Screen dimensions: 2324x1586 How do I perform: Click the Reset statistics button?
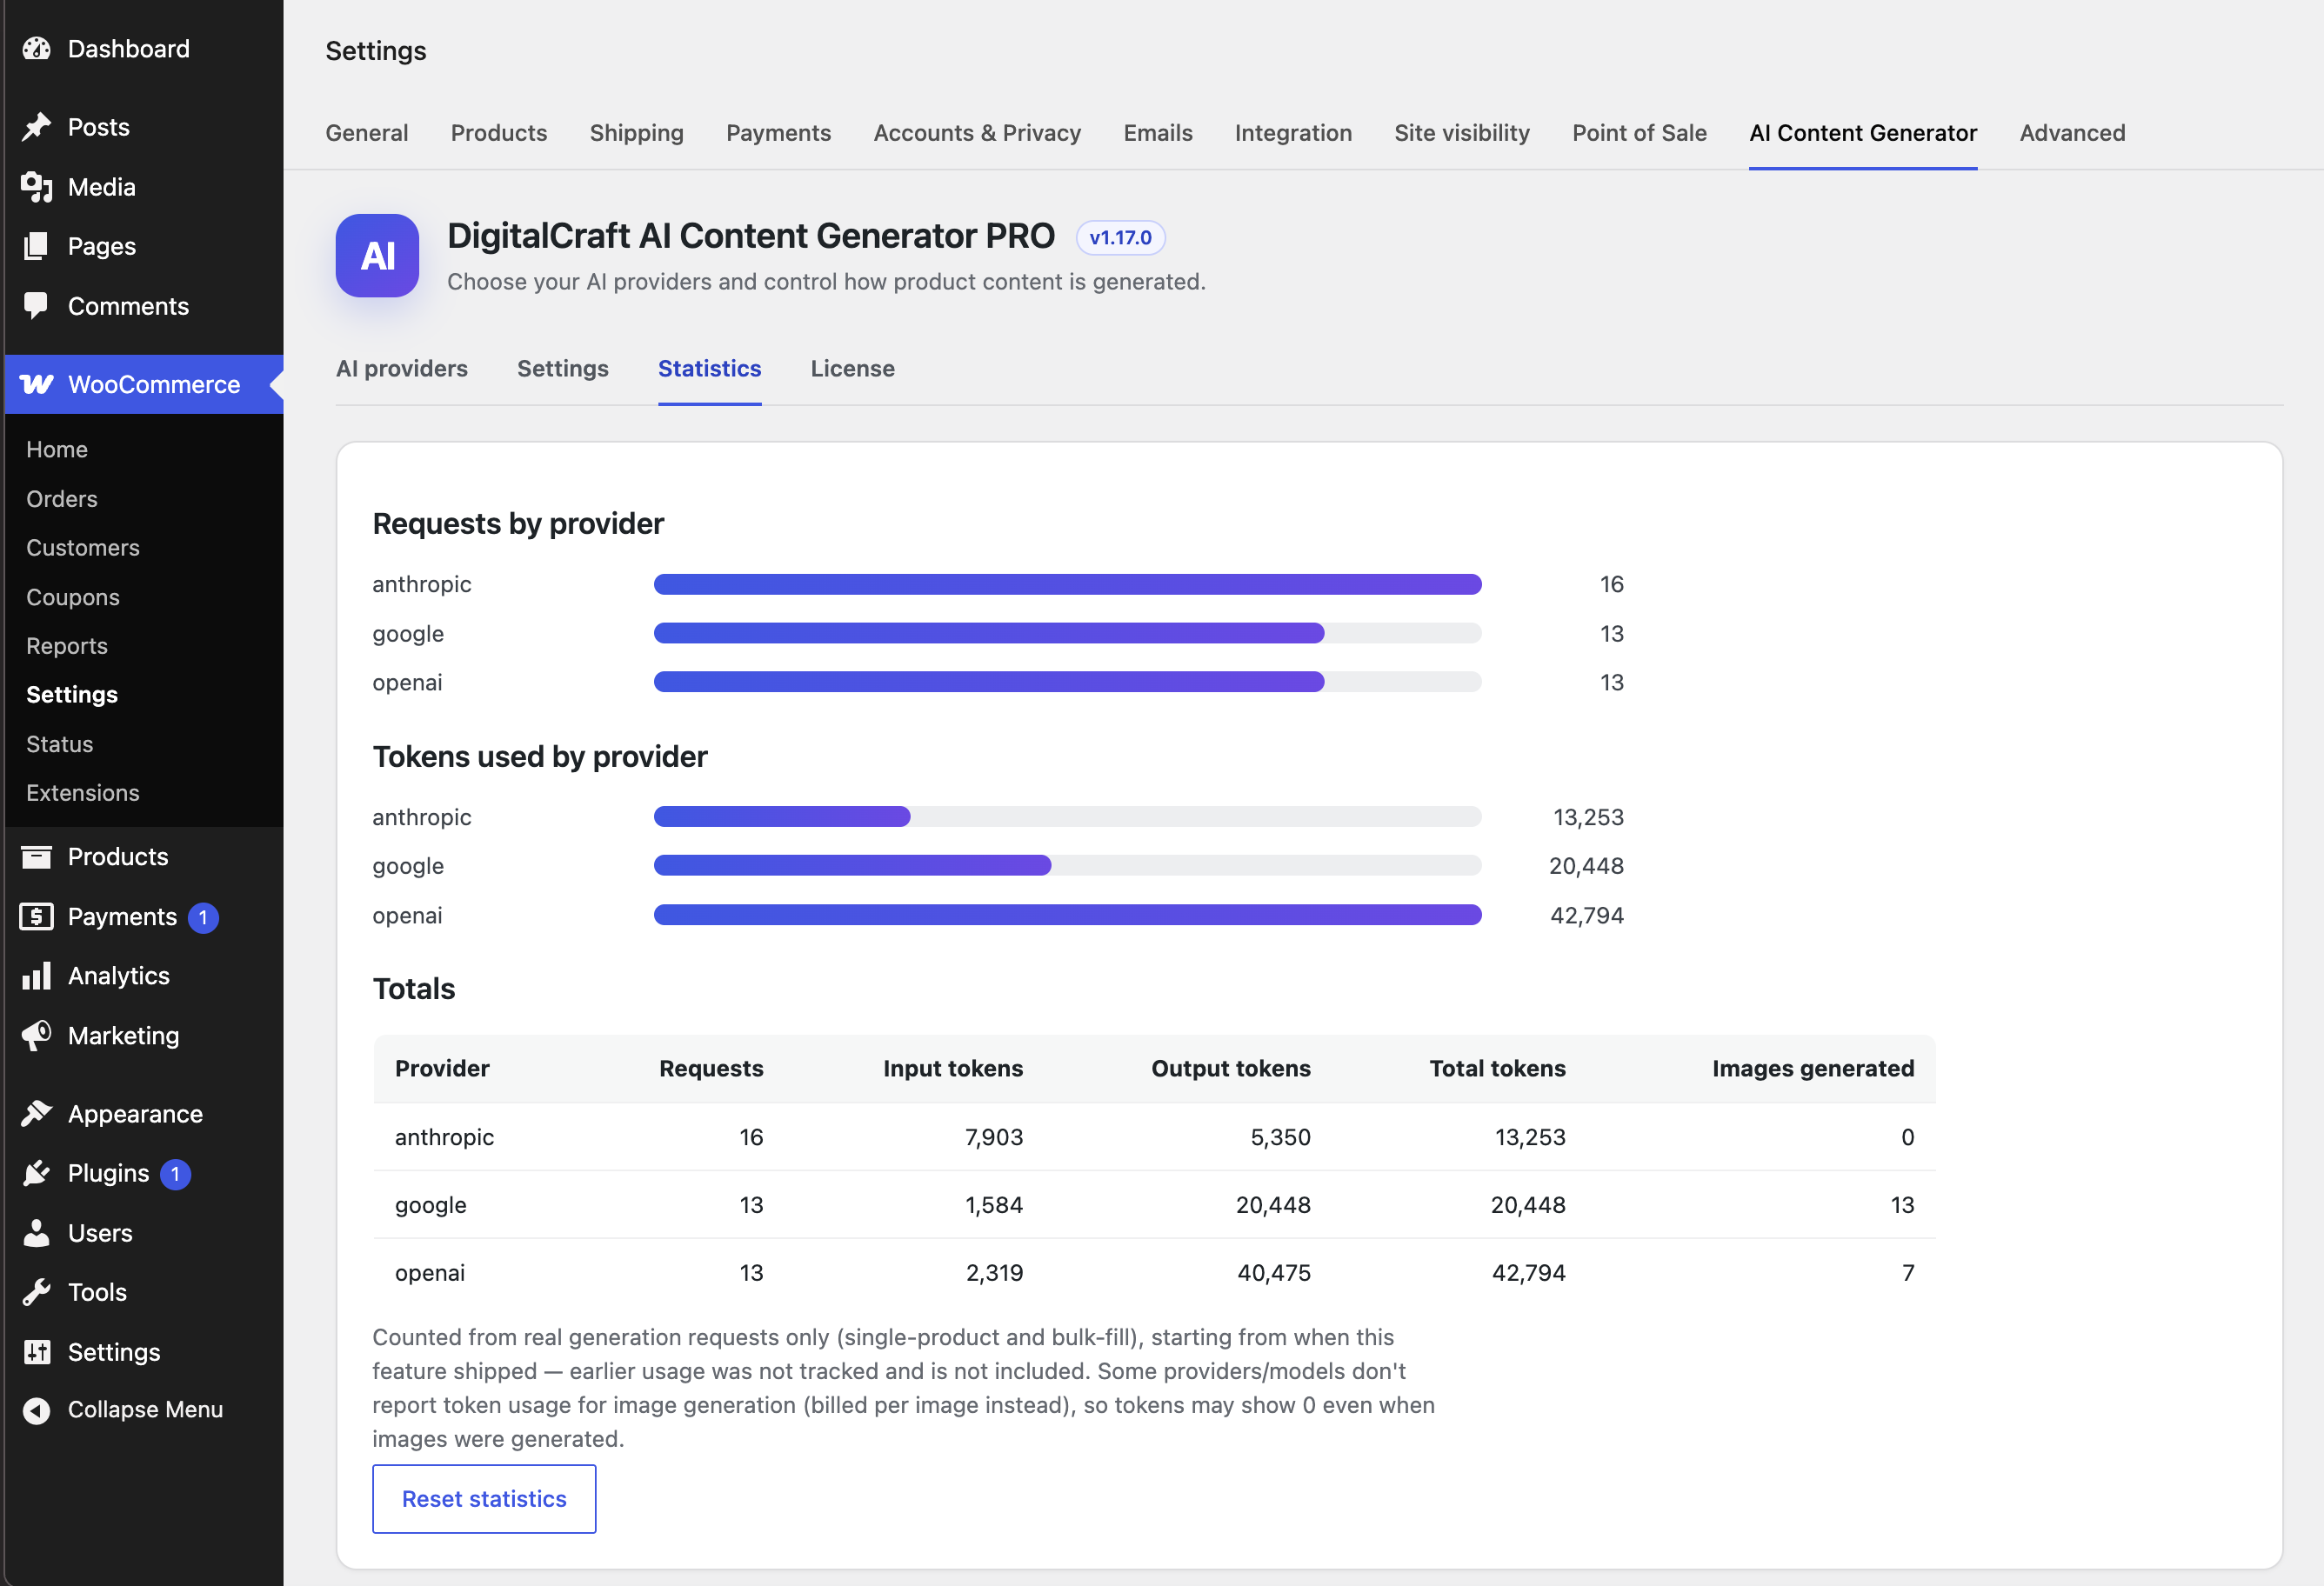(x=484, y=1499)
